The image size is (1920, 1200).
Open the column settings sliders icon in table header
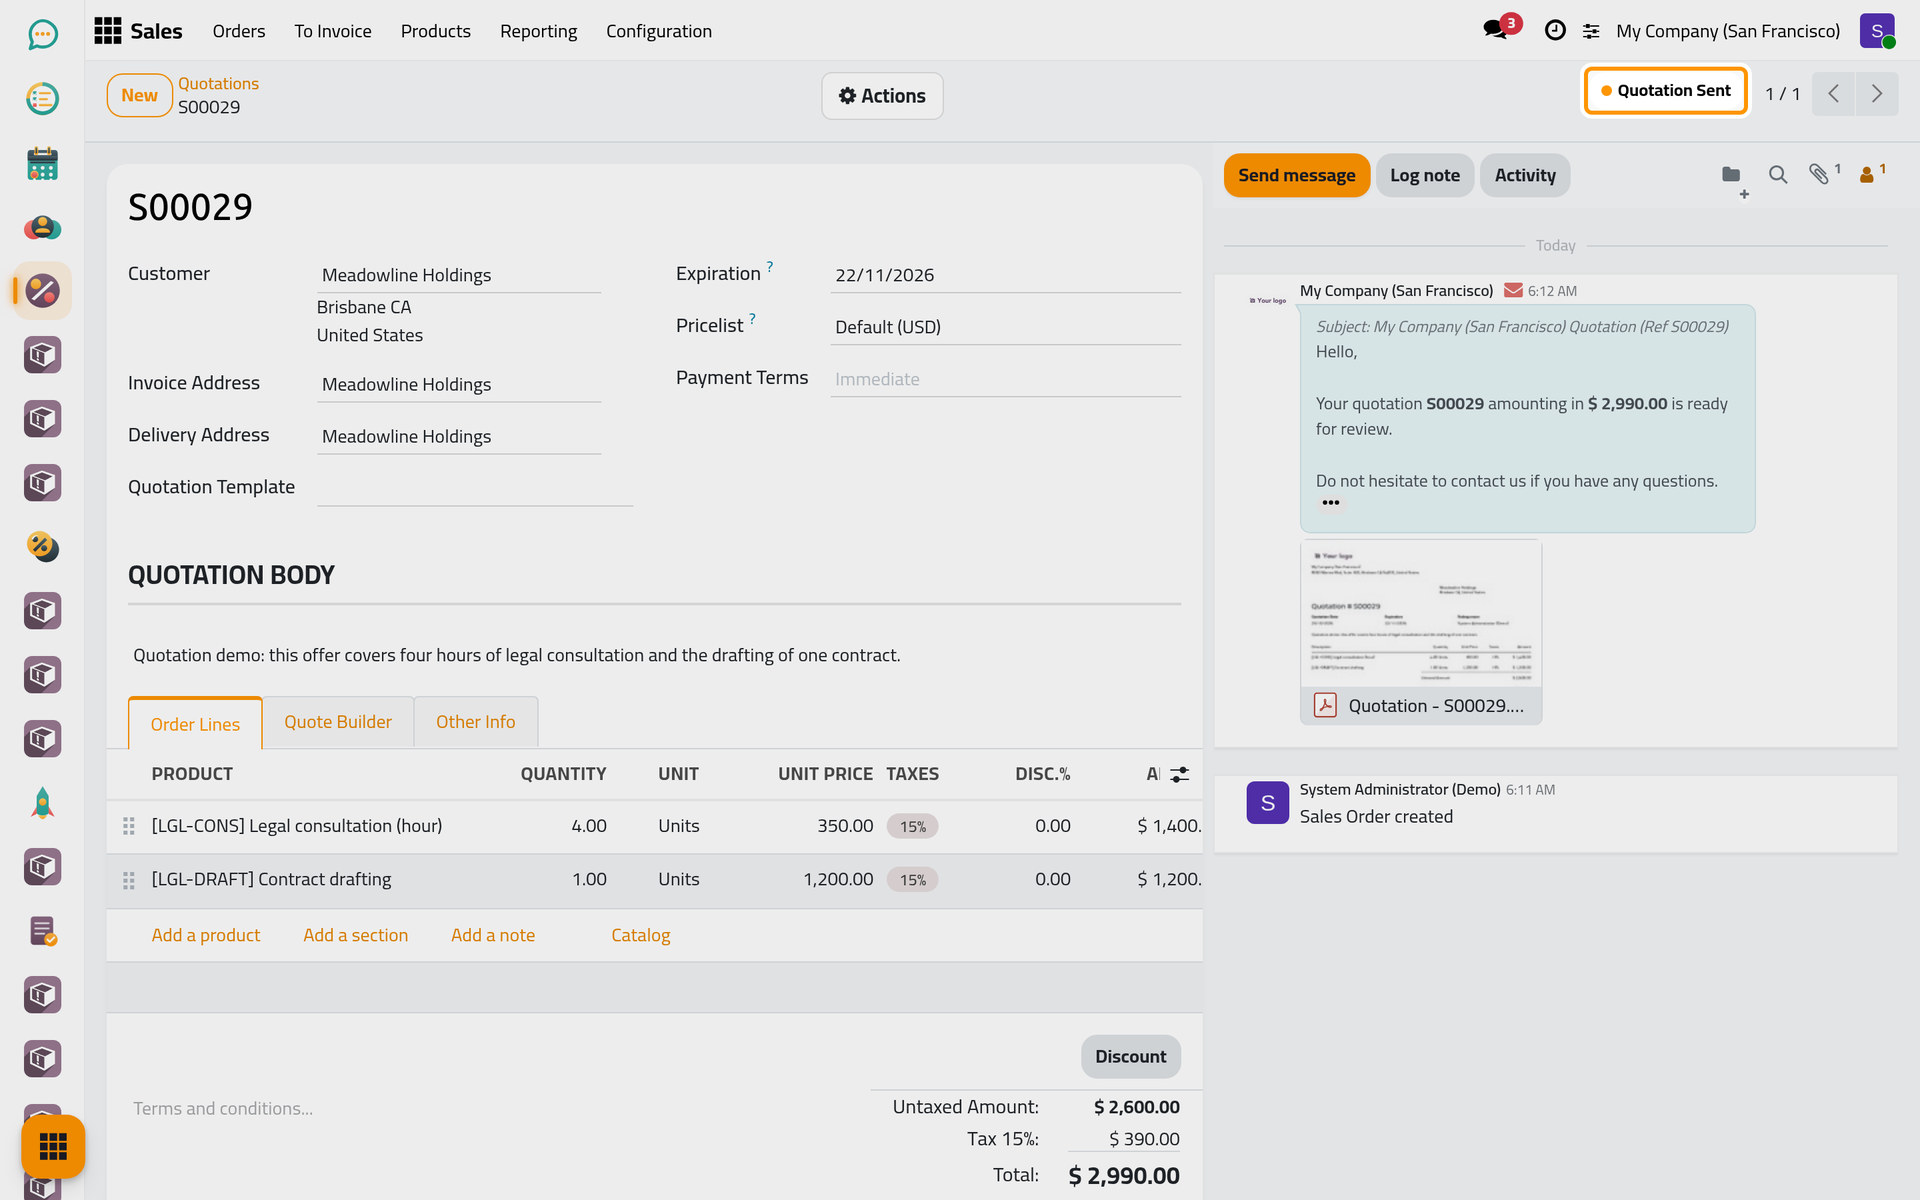click(1180, 774)
